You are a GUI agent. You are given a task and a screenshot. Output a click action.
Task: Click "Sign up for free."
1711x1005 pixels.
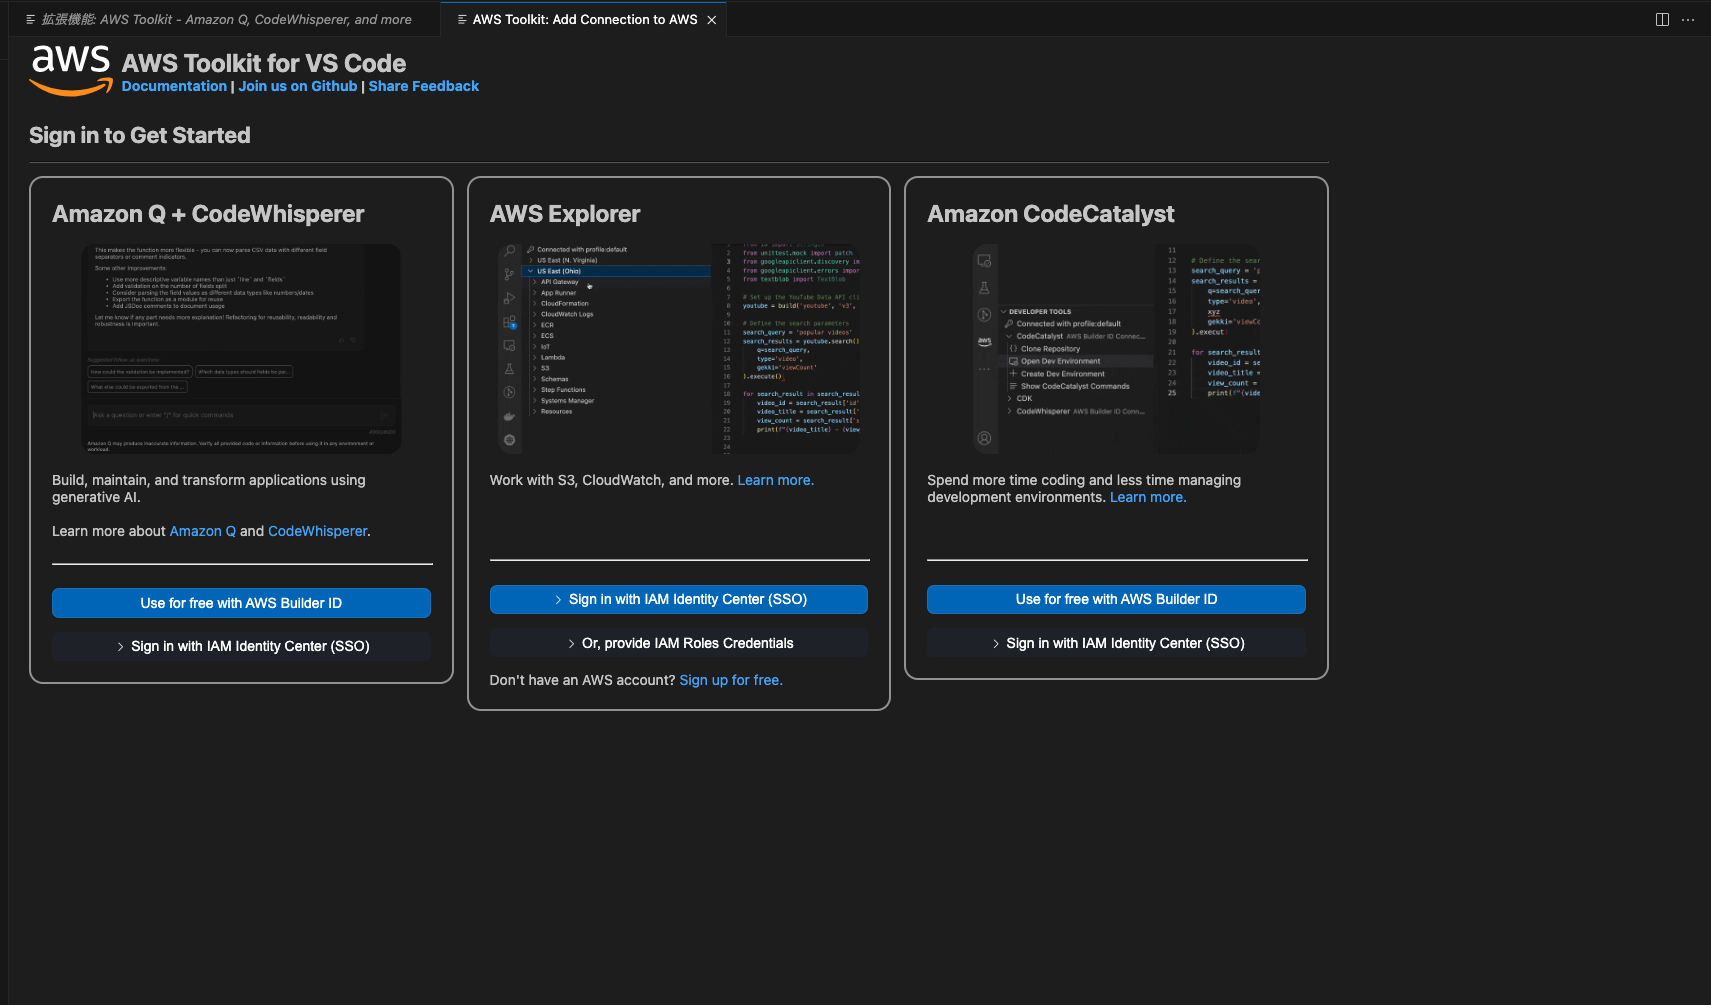click(x=730, y=680)
